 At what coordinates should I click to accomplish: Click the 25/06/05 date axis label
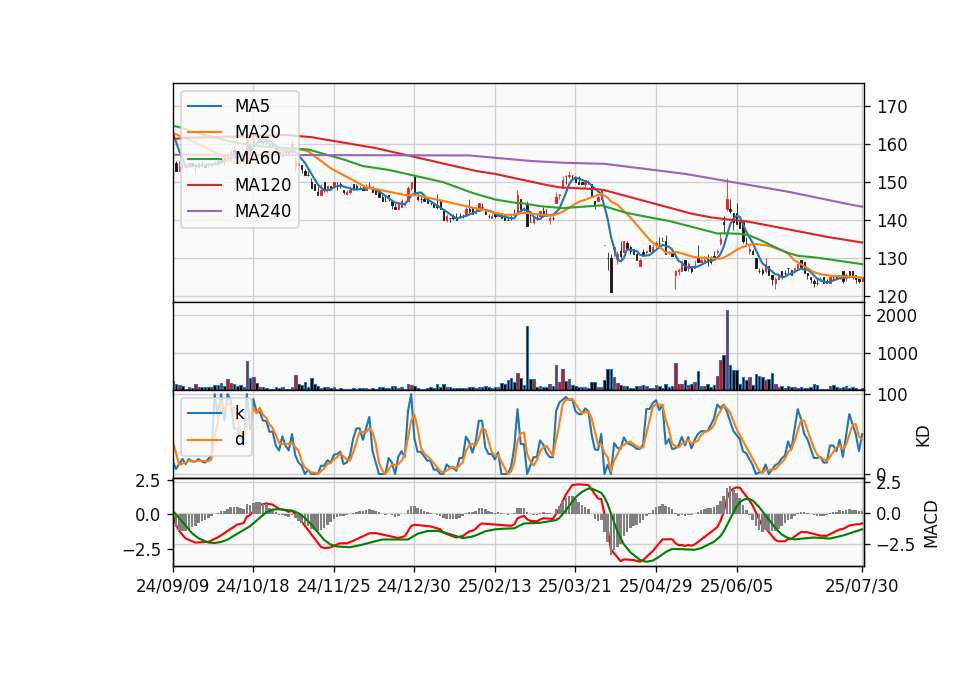(737, 586)
